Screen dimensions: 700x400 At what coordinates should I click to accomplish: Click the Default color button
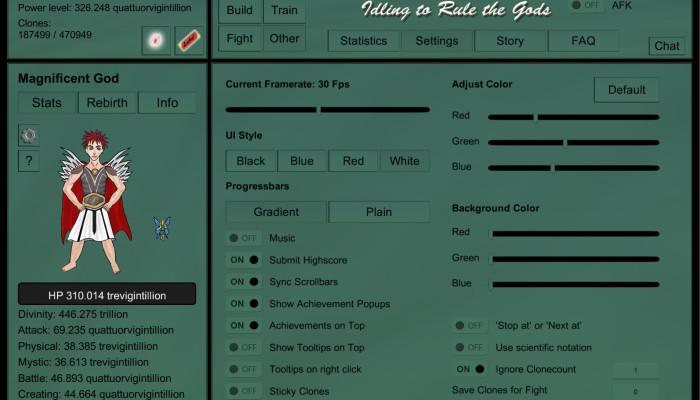626,90
